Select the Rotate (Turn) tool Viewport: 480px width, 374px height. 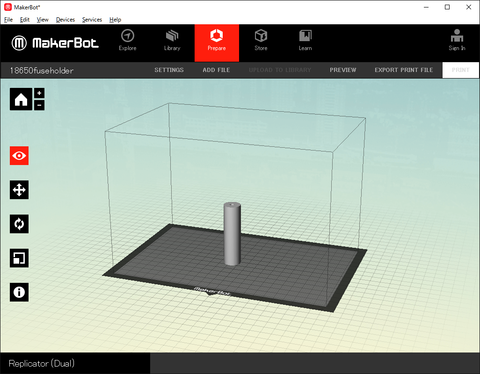pyautogui.click(x=19, y=224)
